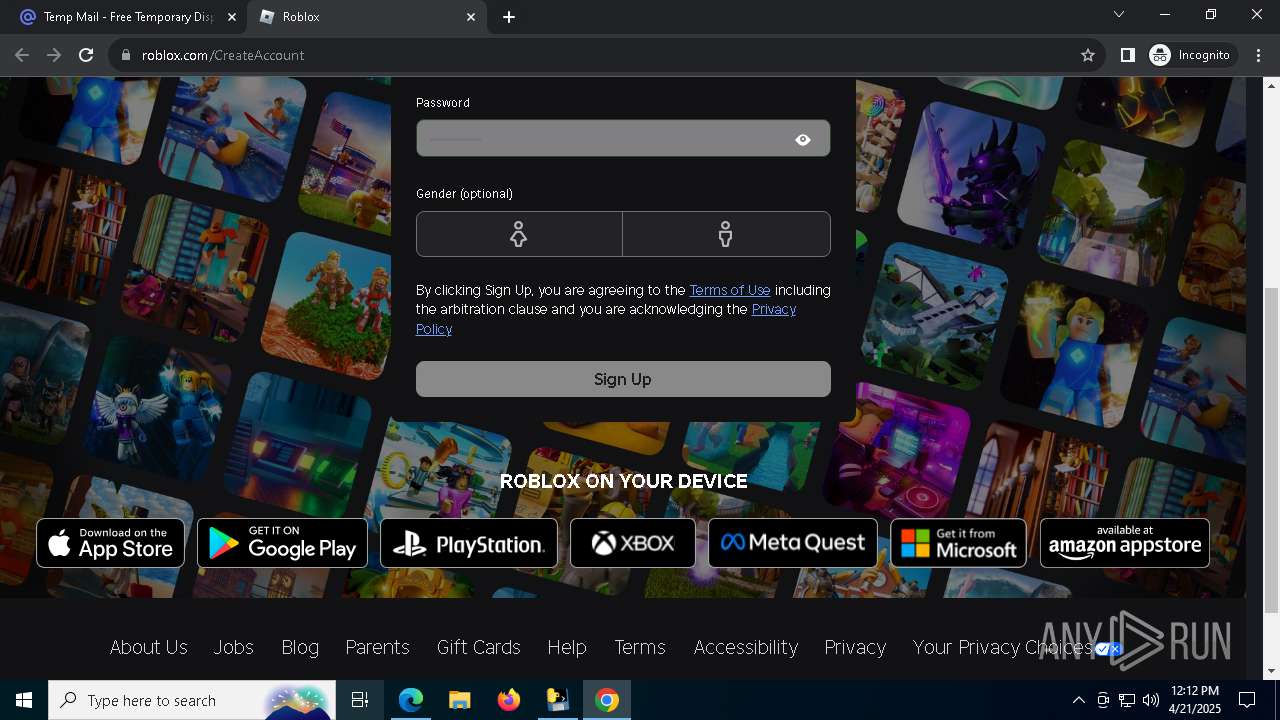Open the Parents footer link
The image size is (1280, 720).
tap(377, 647)
